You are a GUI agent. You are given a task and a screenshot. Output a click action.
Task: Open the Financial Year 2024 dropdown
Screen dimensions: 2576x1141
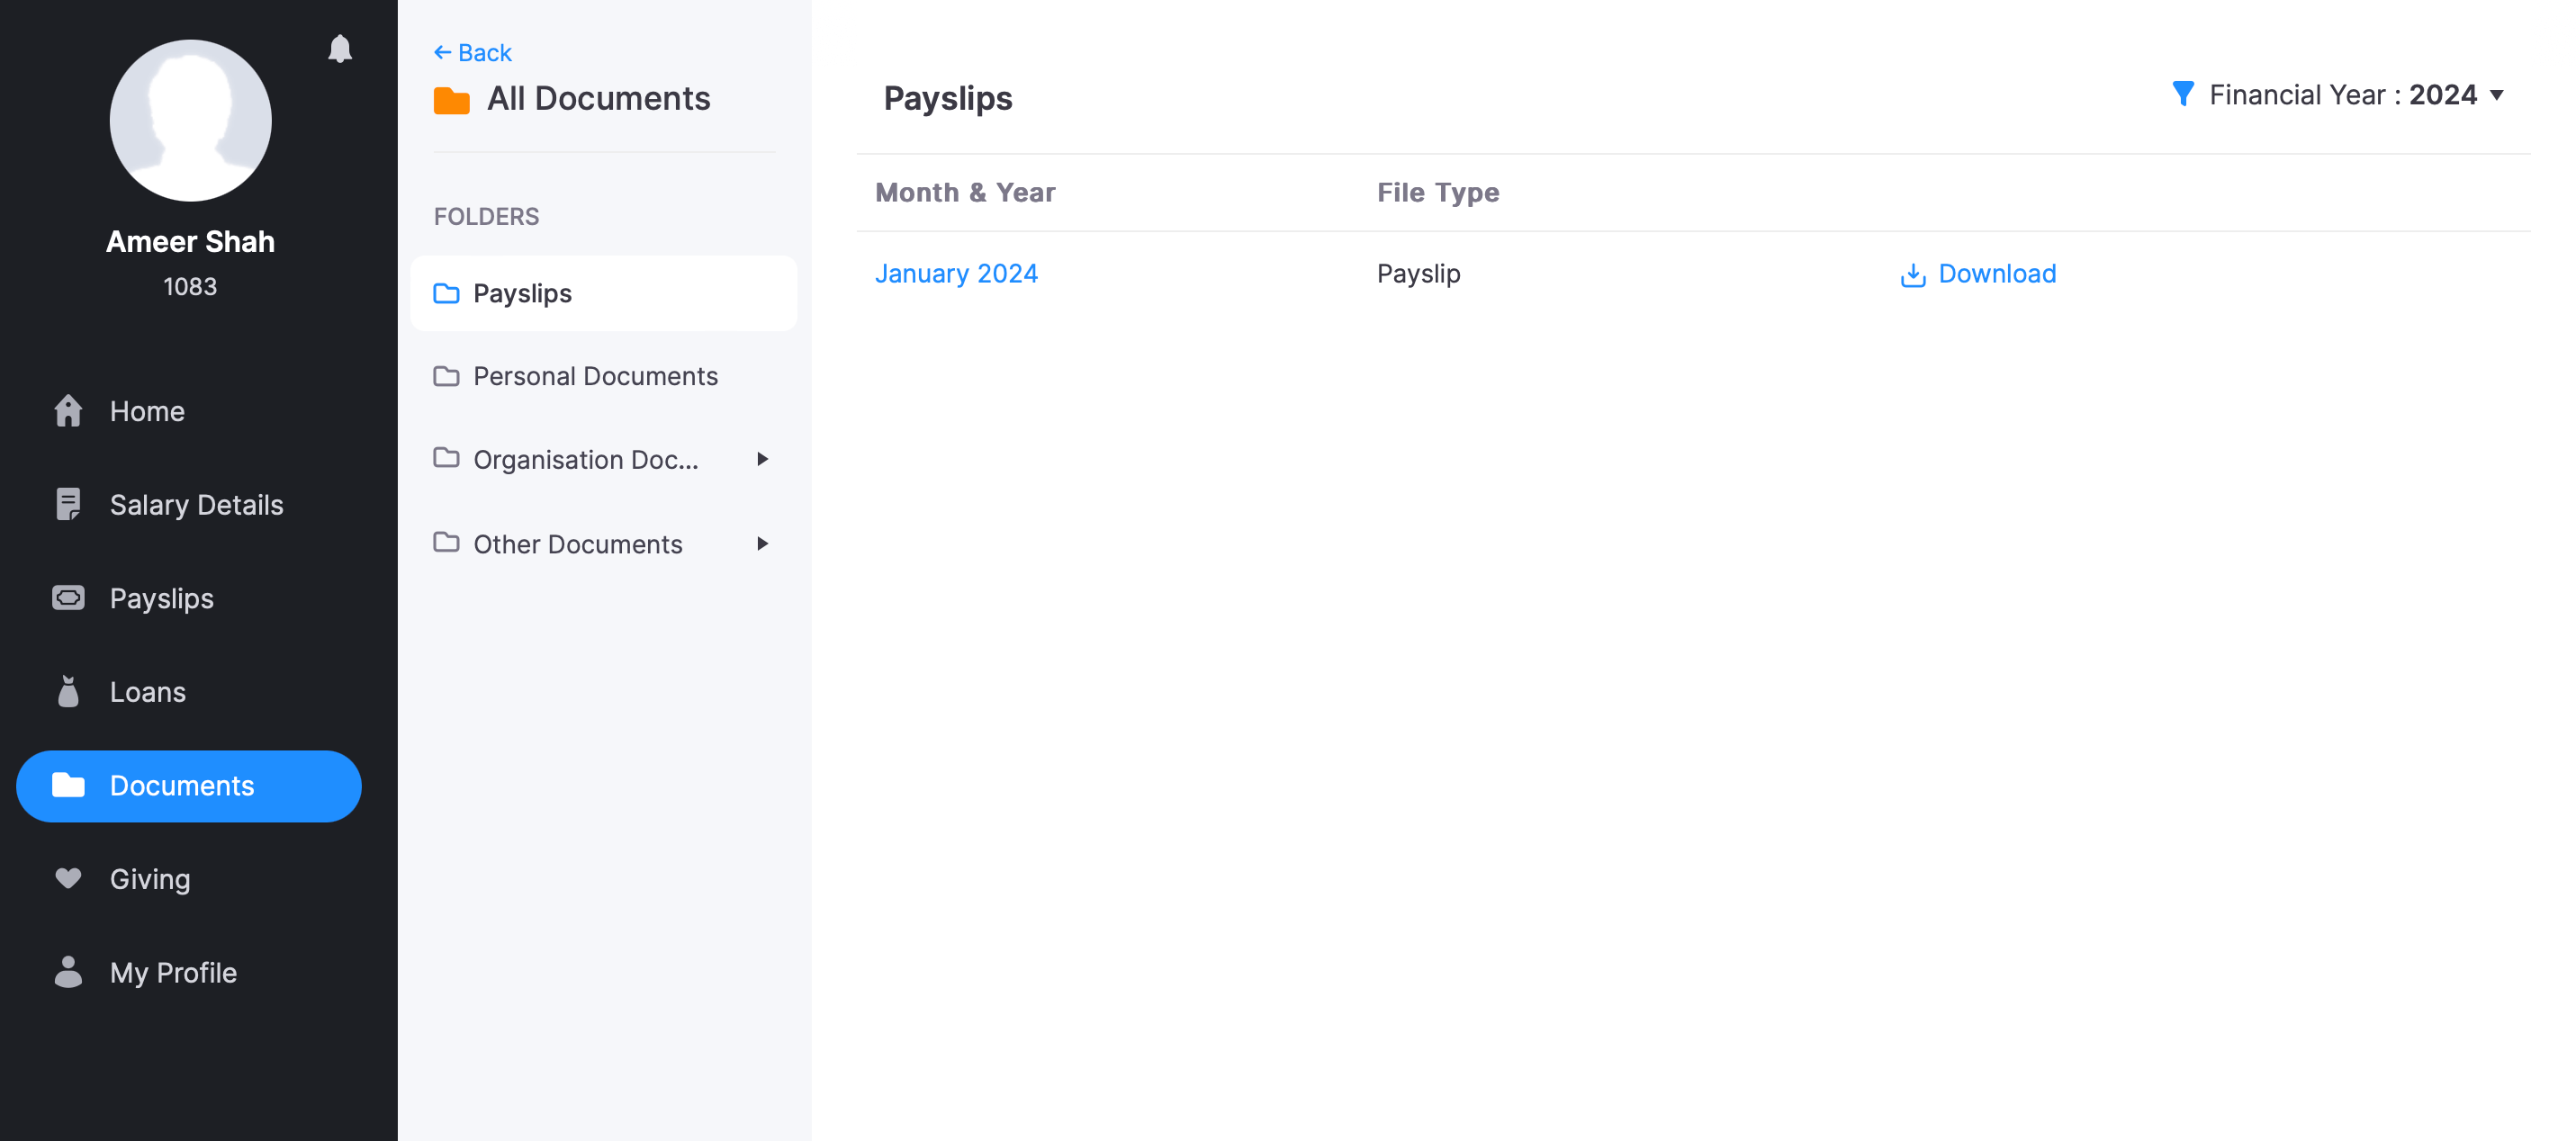point(2497,96)
